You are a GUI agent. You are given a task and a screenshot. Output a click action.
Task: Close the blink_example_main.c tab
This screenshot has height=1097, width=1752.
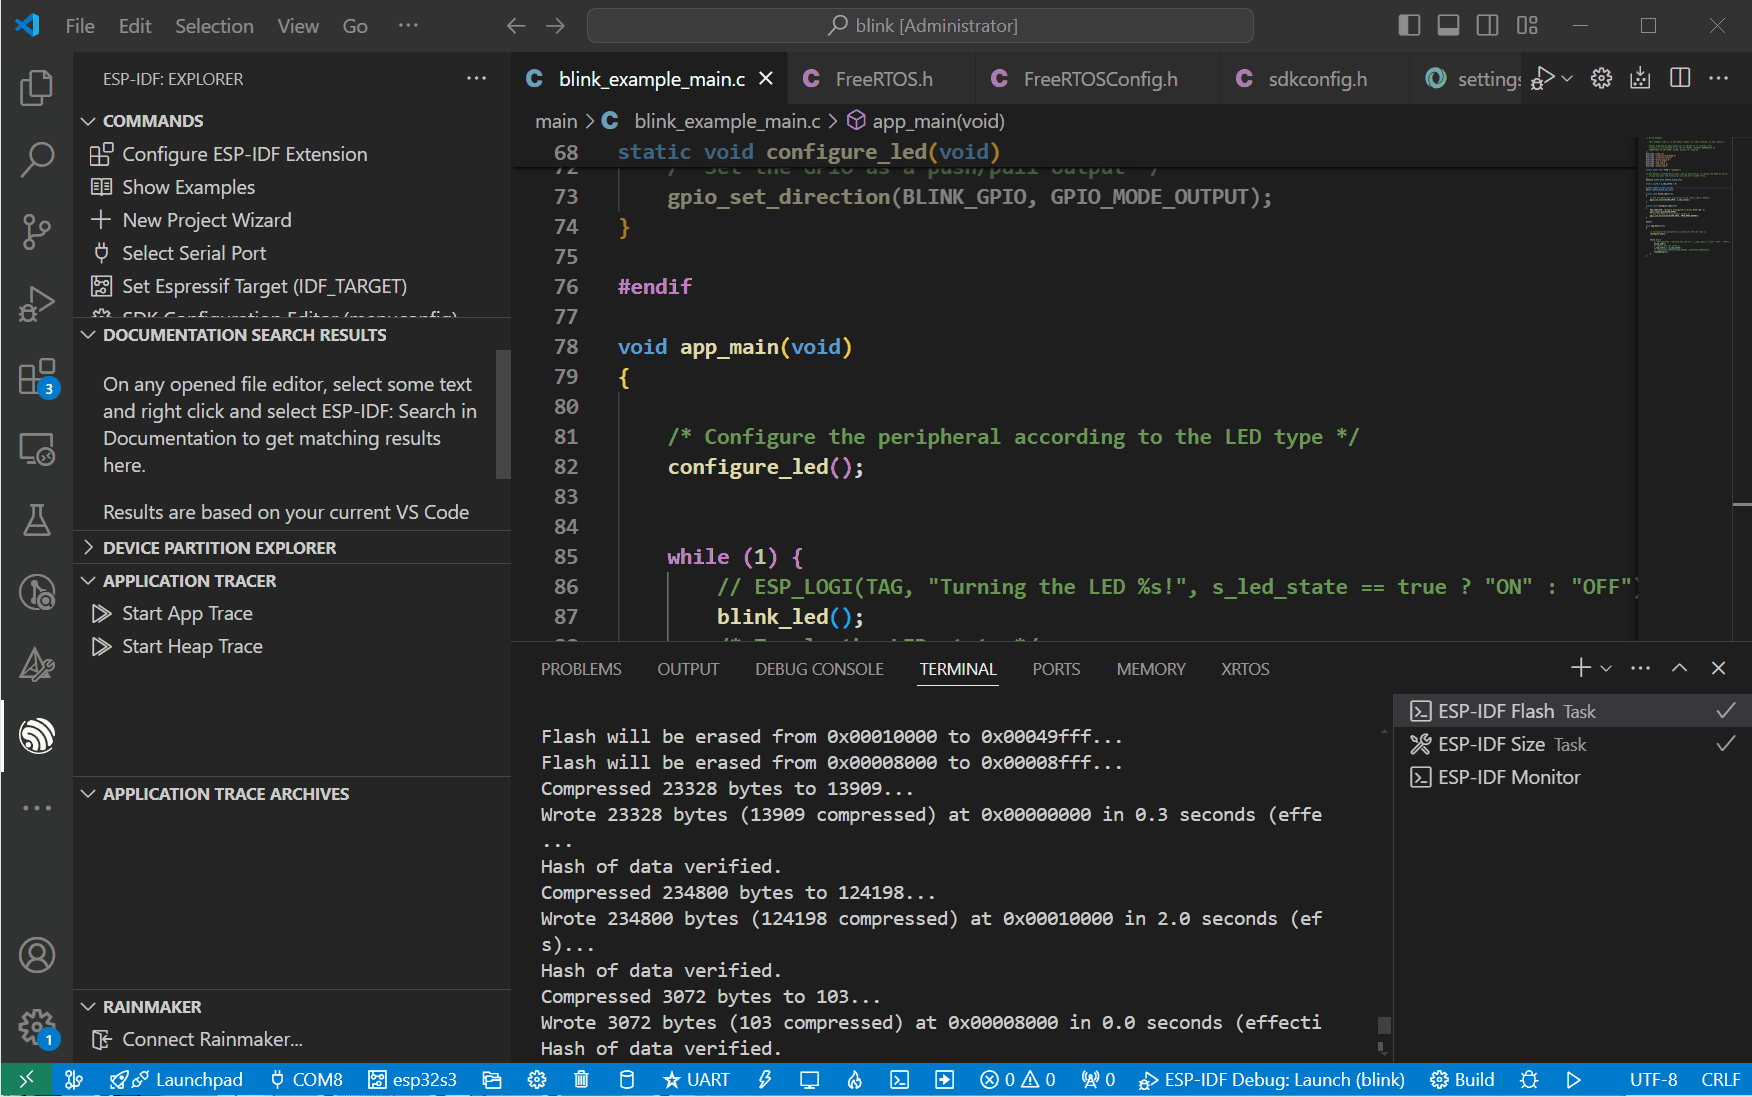coord(766,78)
